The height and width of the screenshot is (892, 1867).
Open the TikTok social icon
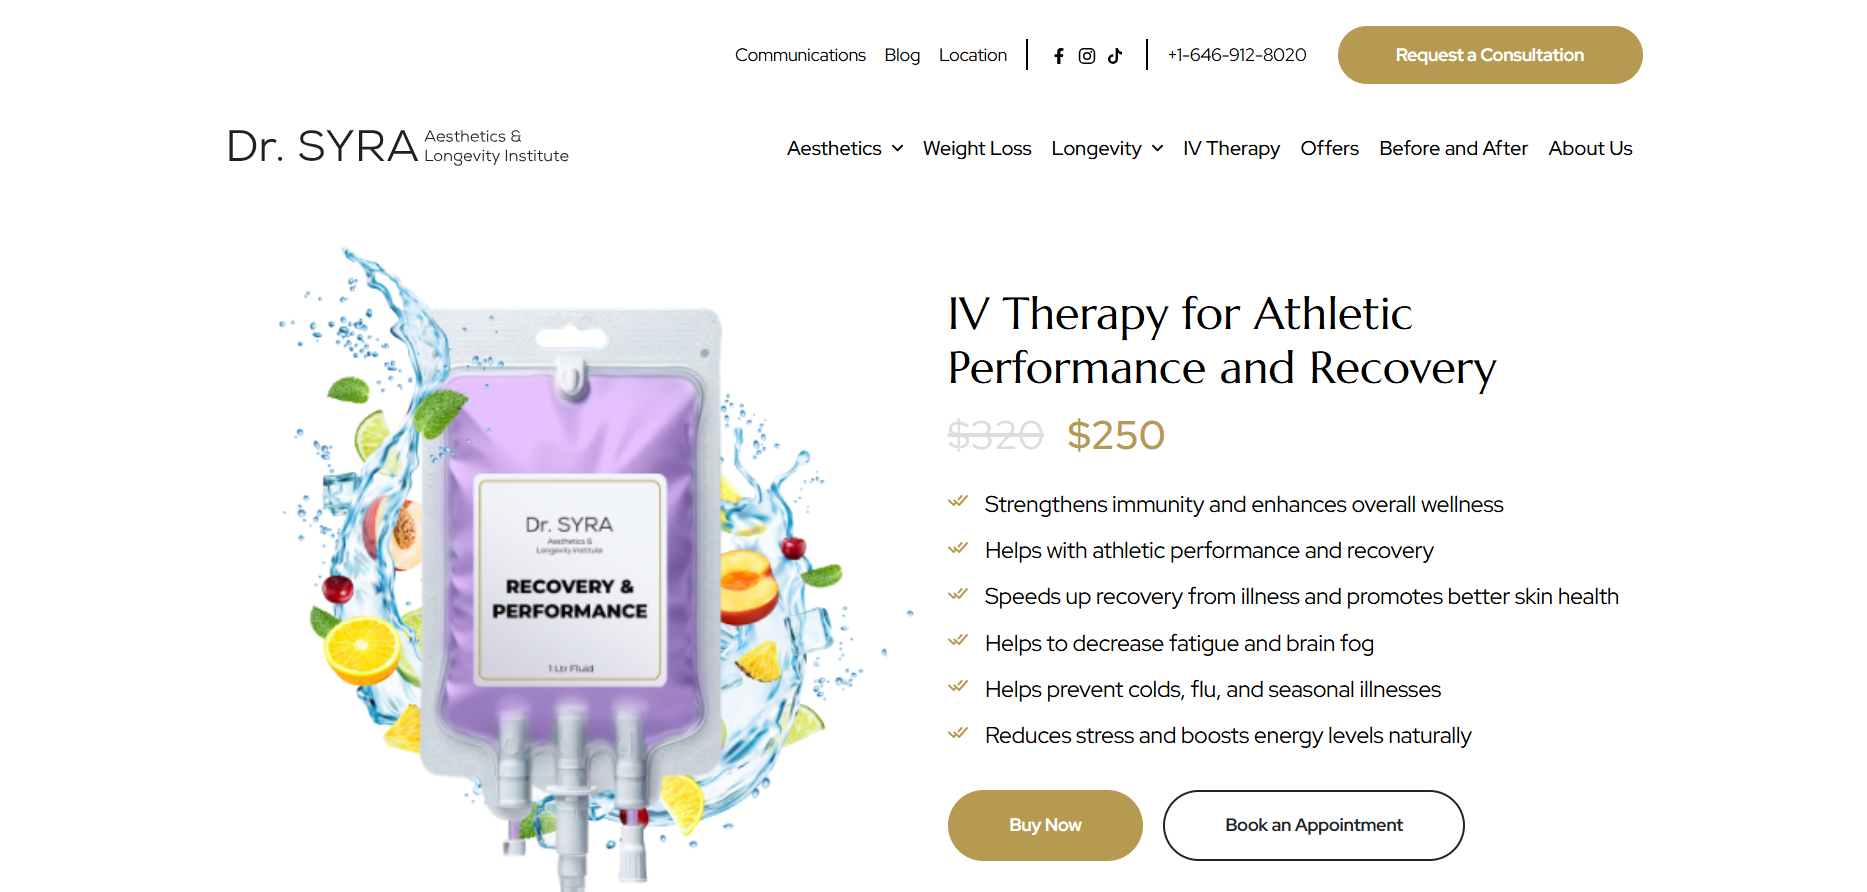point(1115,56)
